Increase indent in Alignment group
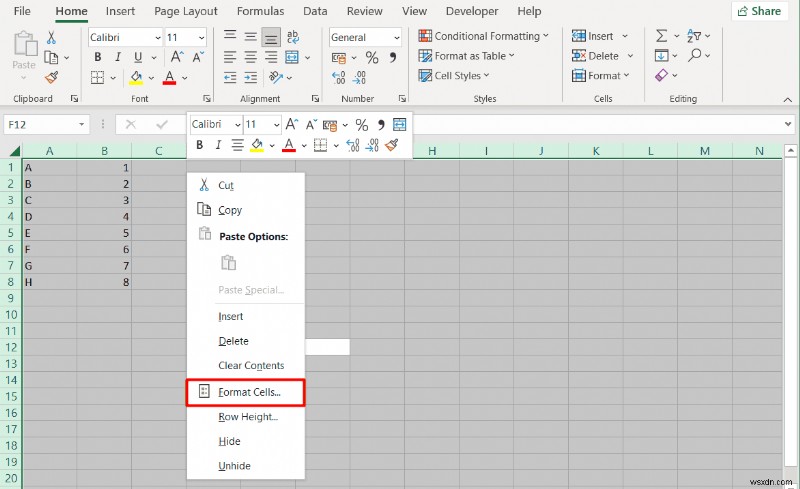Screen dimensions: 800x489 (251, 78)
